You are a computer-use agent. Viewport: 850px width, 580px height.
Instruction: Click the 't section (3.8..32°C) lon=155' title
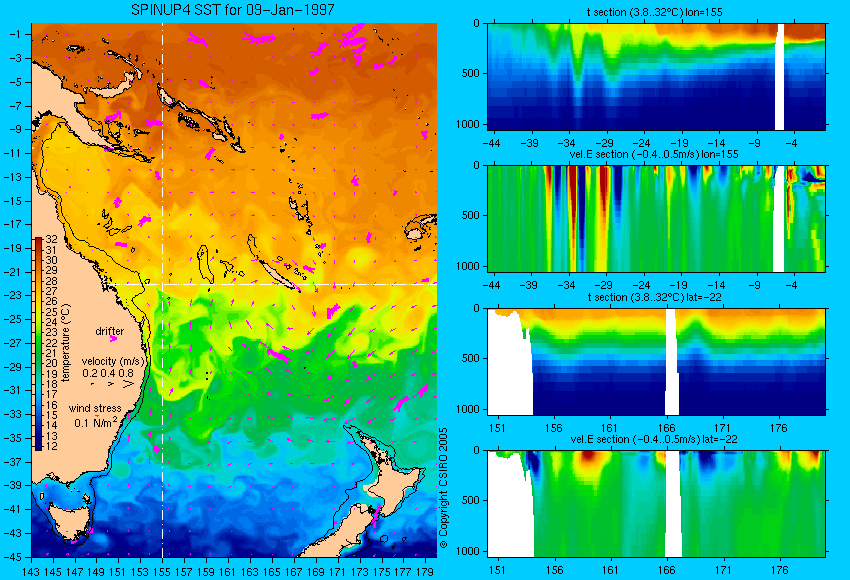click(x=654, y=12)
